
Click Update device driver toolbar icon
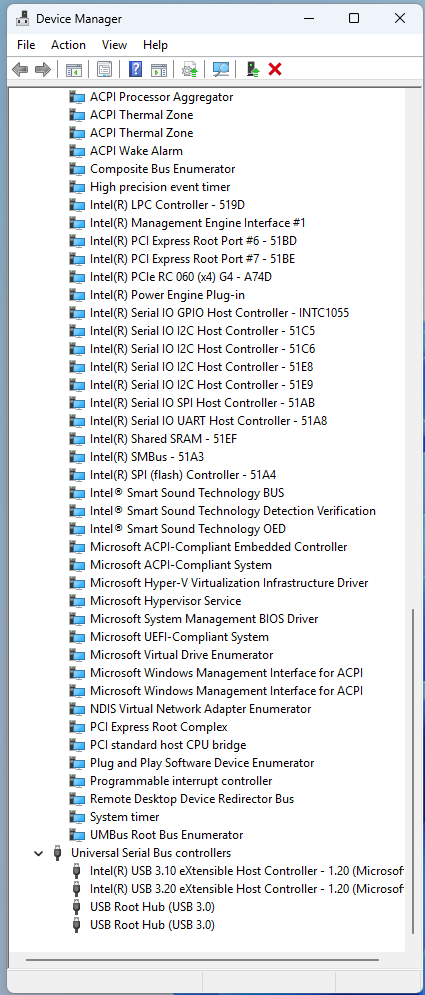[190, 69]
